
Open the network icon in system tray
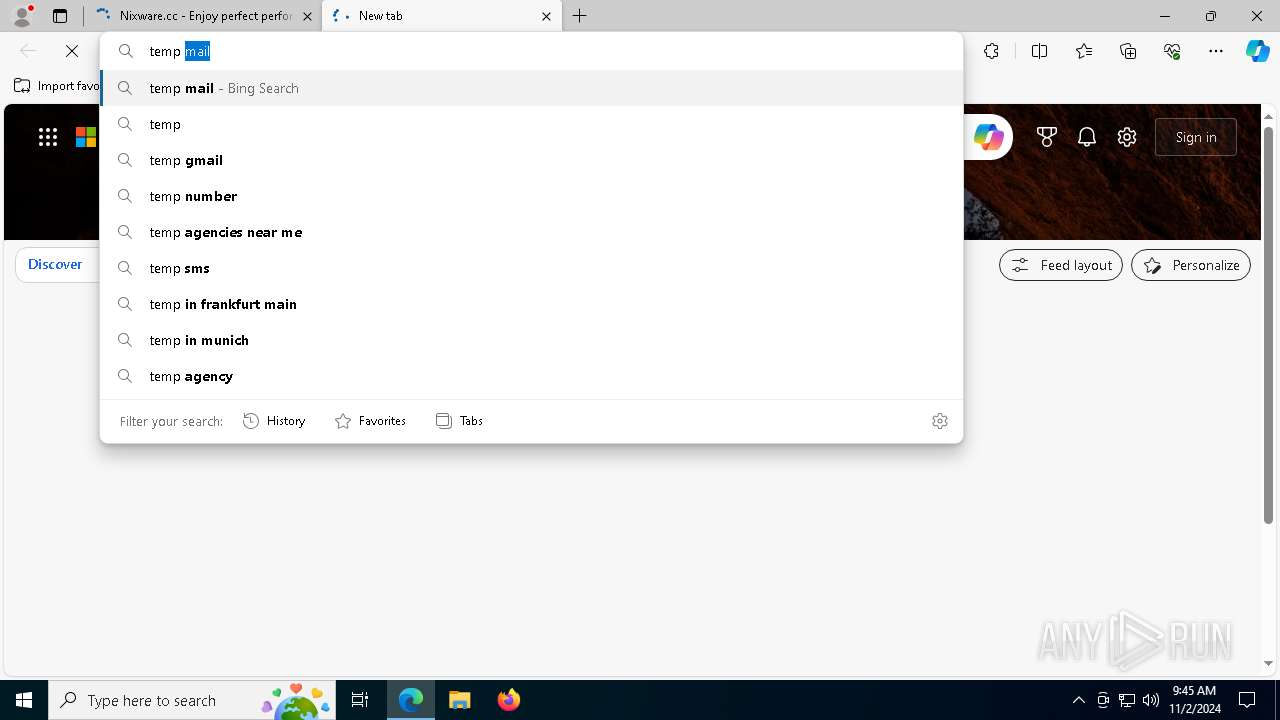(x=1127, y=700)
